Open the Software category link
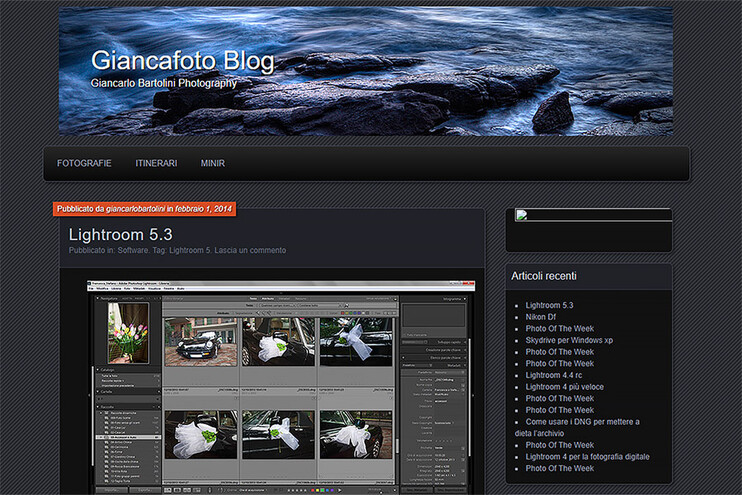The image size is (742, 495). (132, 250)
